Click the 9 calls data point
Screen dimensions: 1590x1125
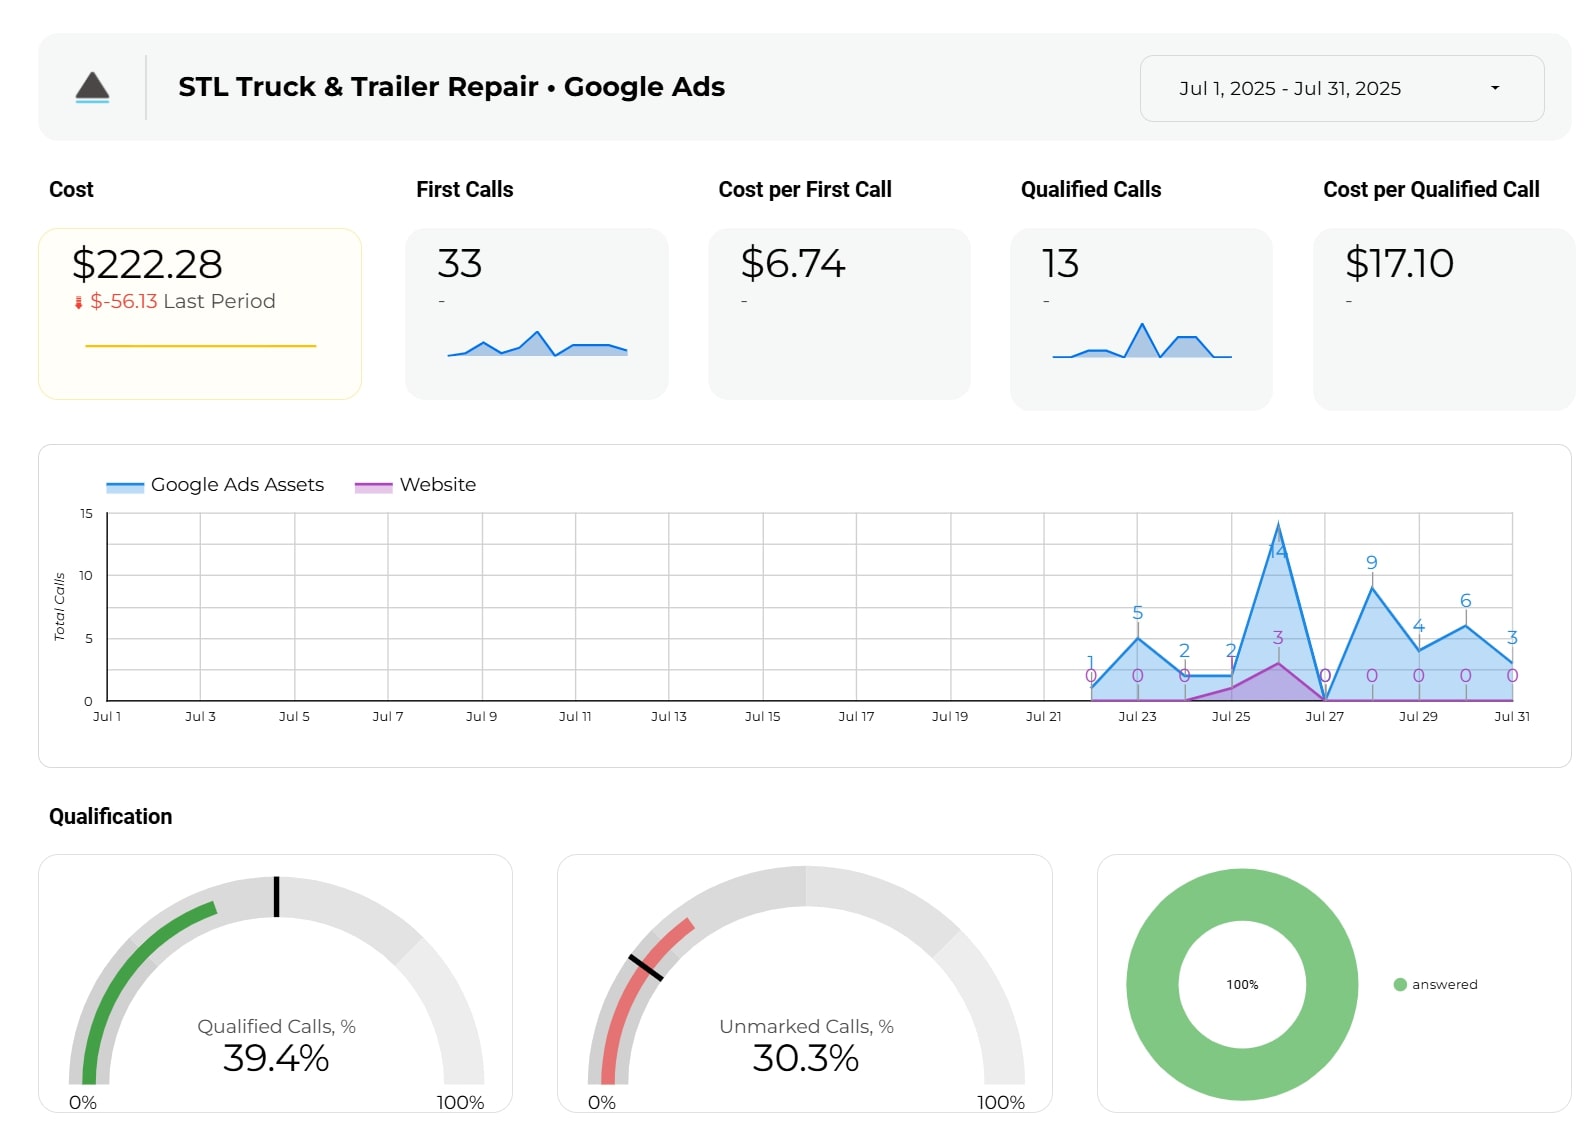1372,588
